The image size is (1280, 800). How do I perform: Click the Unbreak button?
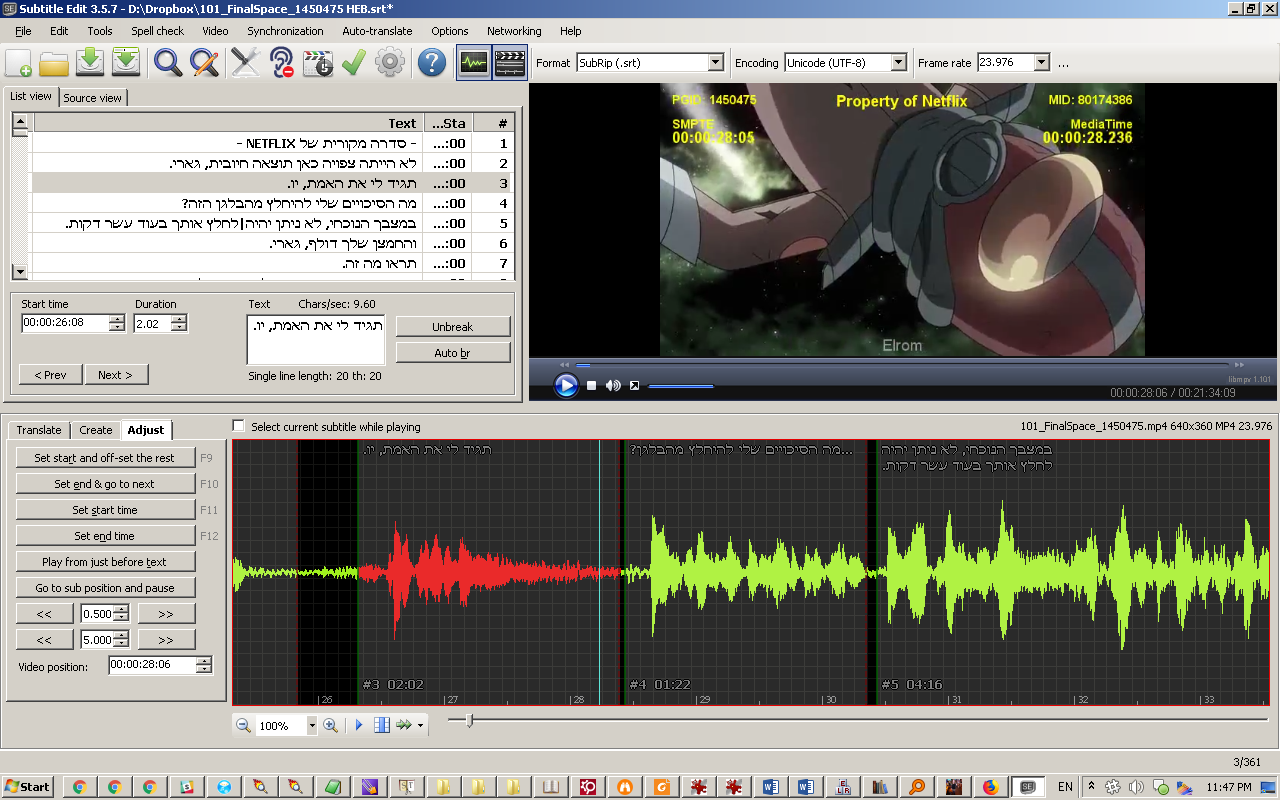point(452,327)
